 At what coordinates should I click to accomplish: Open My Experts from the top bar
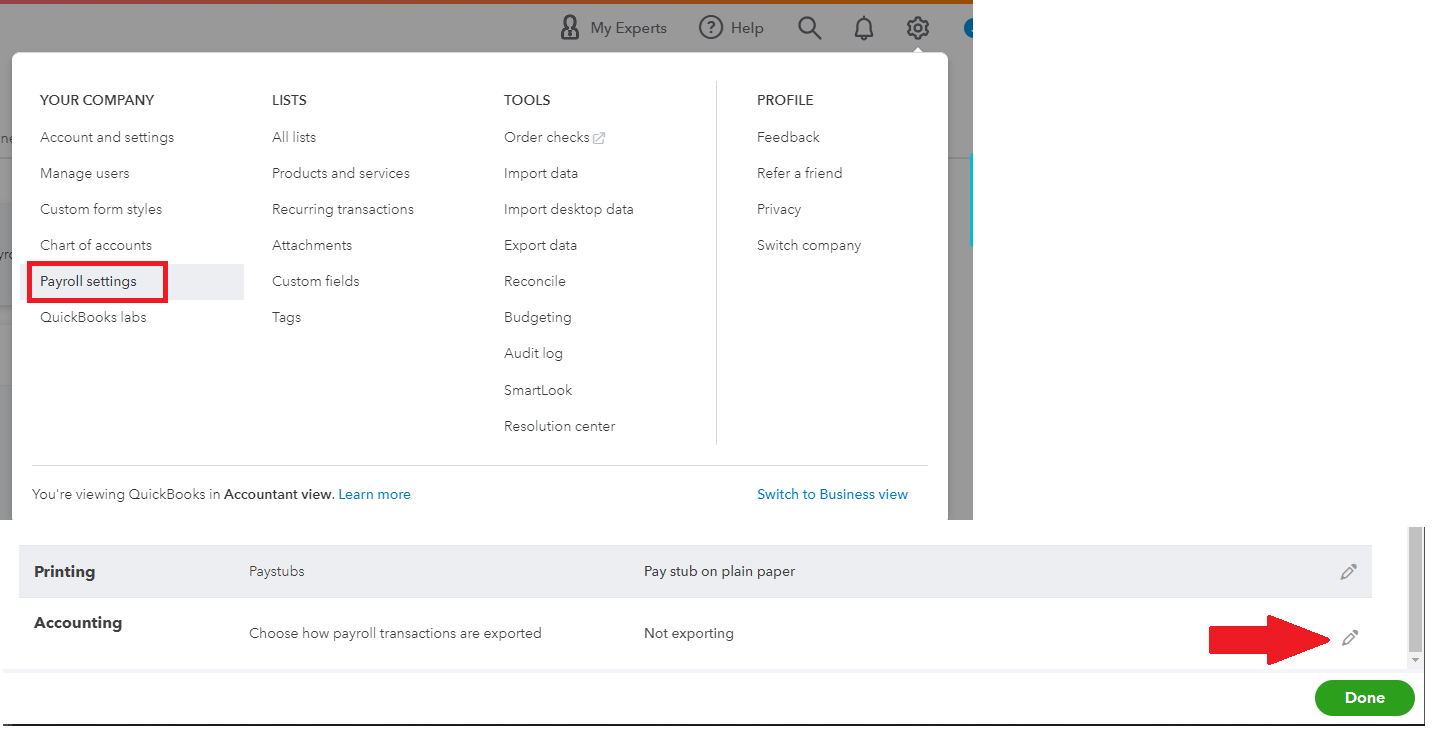614,27
